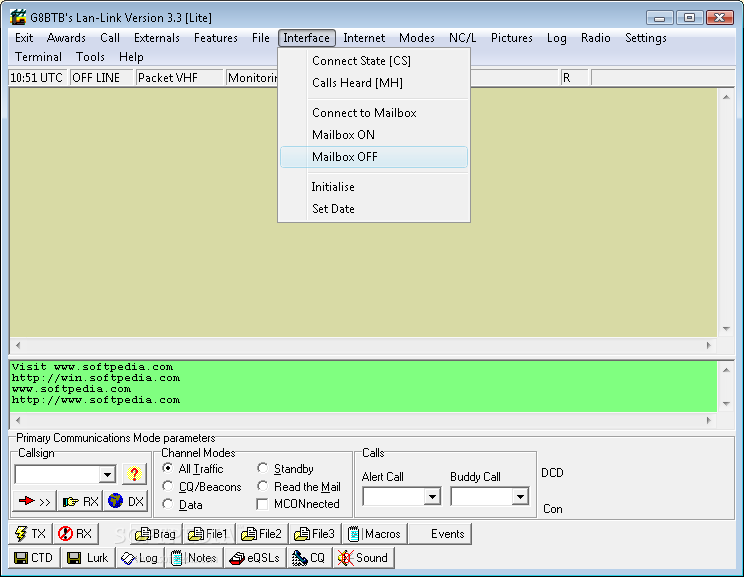Click the red arrow >> callsign button
The height and width of the screenshot is (577, 744).
[35, 501]
